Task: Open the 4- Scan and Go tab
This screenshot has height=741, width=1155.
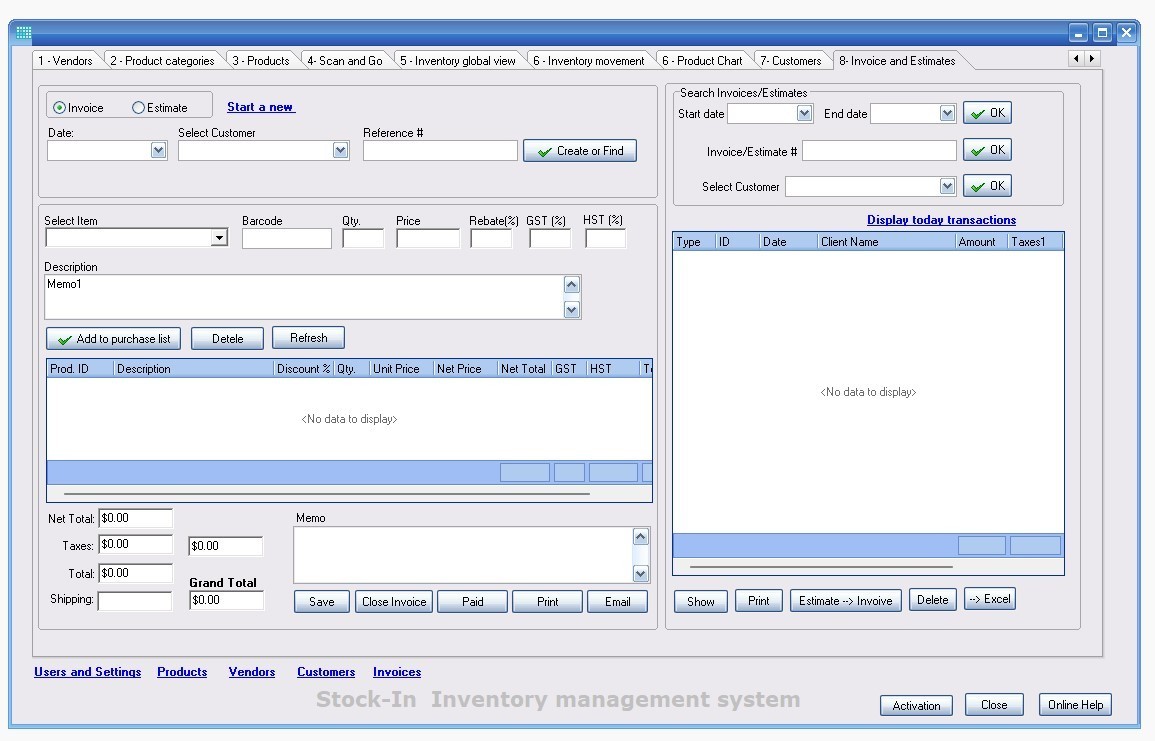Action: [x=345, y=60]
